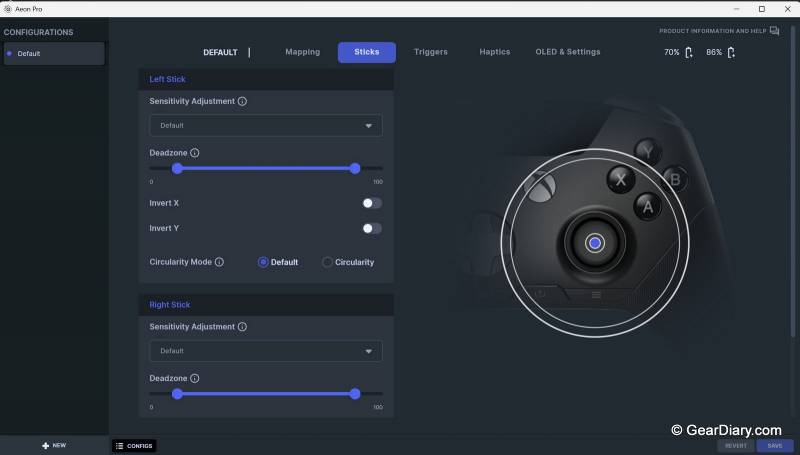Open Product Information and Help chat icon
The image size is (800, 455).
point(774,31)
